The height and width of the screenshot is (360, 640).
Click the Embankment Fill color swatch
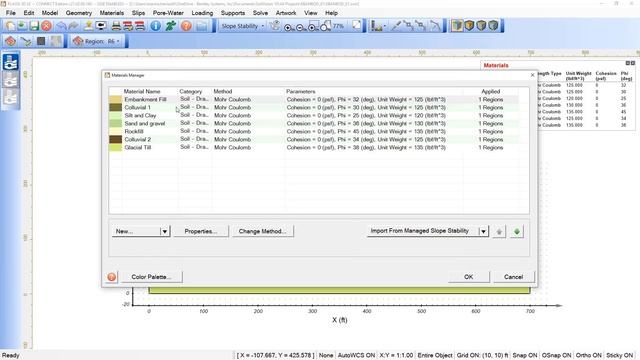116,100
